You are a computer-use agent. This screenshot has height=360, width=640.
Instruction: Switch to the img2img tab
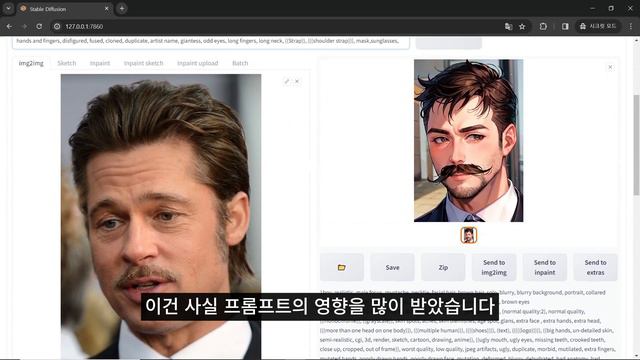[31, 63]
